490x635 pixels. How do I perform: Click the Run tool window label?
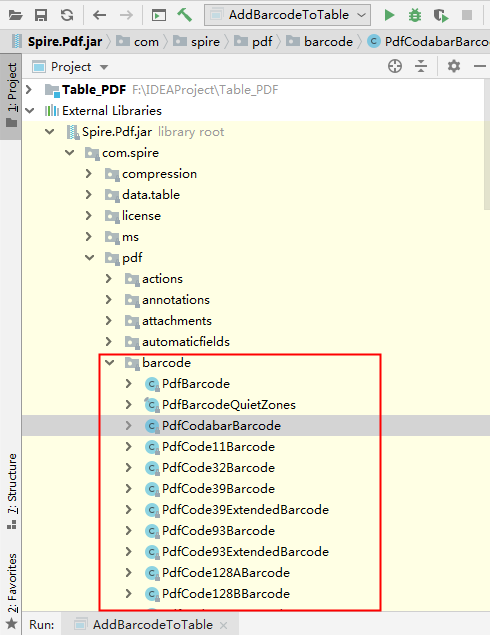click(x=41, y=624)
